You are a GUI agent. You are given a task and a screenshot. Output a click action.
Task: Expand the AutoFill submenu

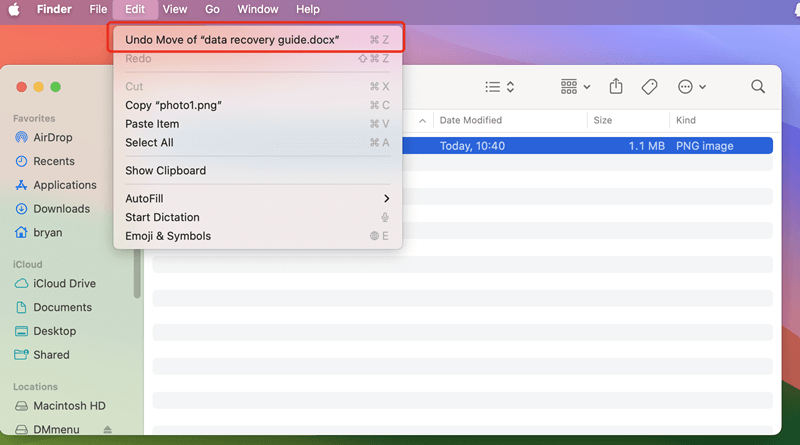(x=257, y=199)
